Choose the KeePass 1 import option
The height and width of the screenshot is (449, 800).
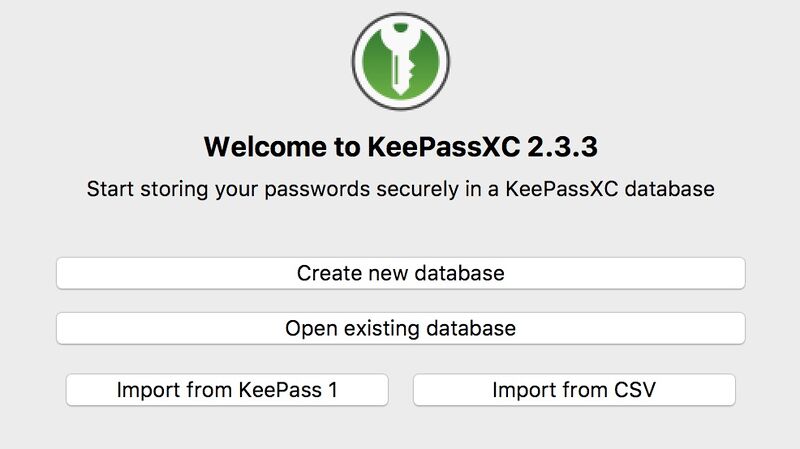click(227, 390)
